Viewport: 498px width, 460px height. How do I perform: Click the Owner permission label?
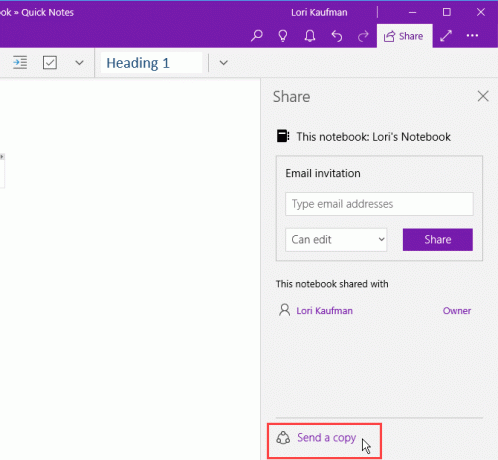(x=457, y=311)
